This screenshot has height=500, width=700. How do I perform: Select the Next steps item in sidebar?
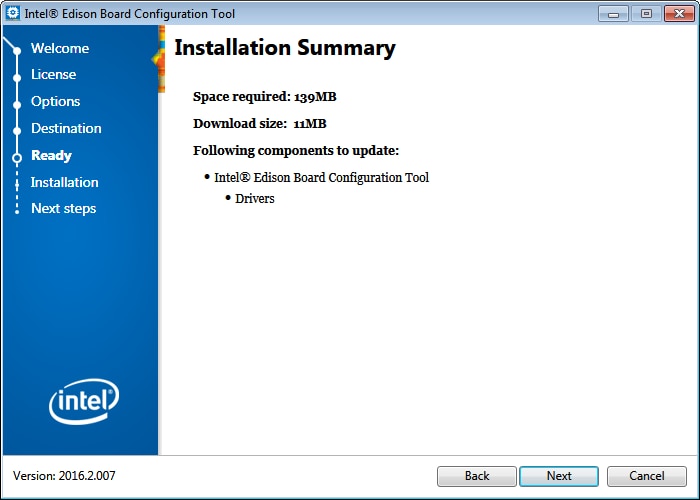pyautogui.click(x=63, y=208)
